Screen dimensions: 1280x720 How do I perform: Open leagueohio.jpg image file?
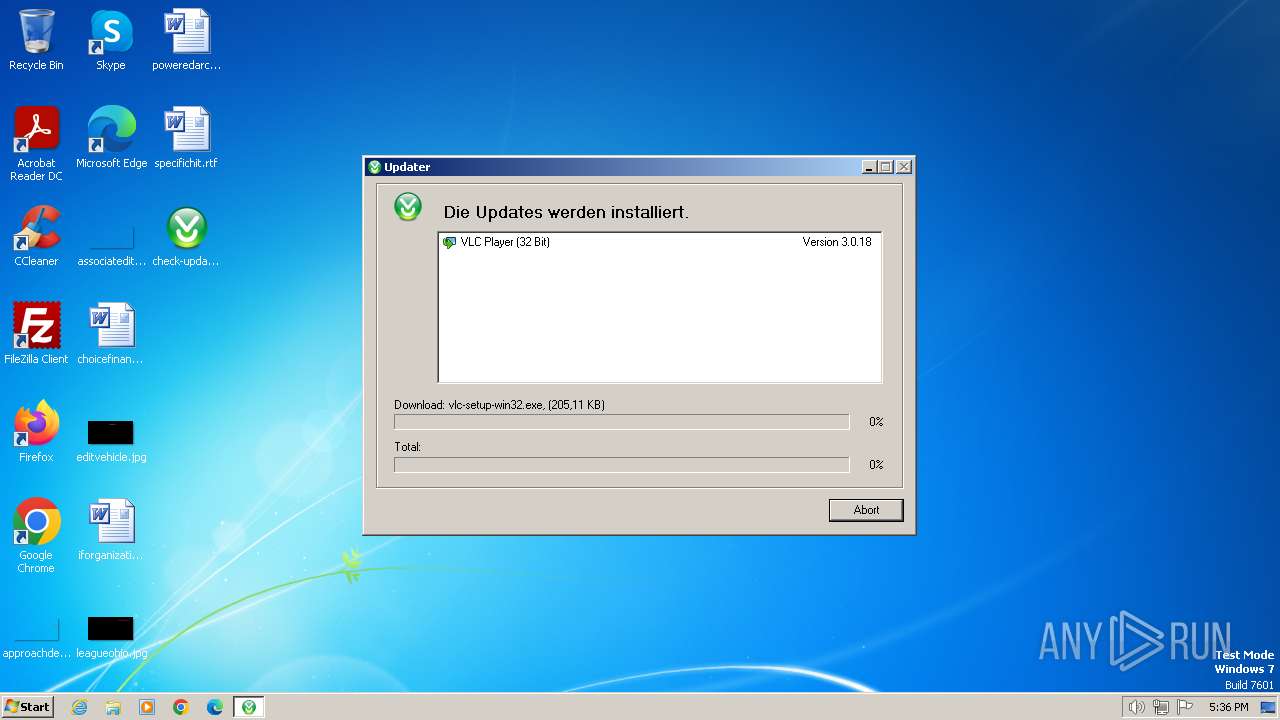(111, 638)
